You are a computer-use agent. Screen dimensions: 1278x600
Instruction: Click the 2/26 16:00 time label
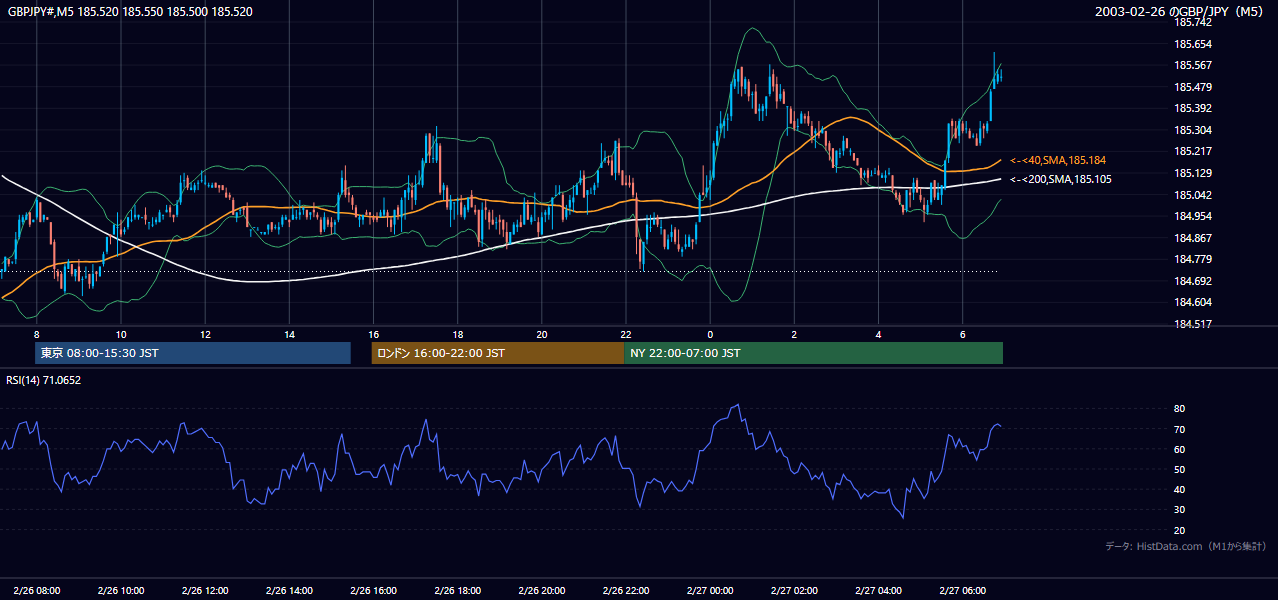373,591
